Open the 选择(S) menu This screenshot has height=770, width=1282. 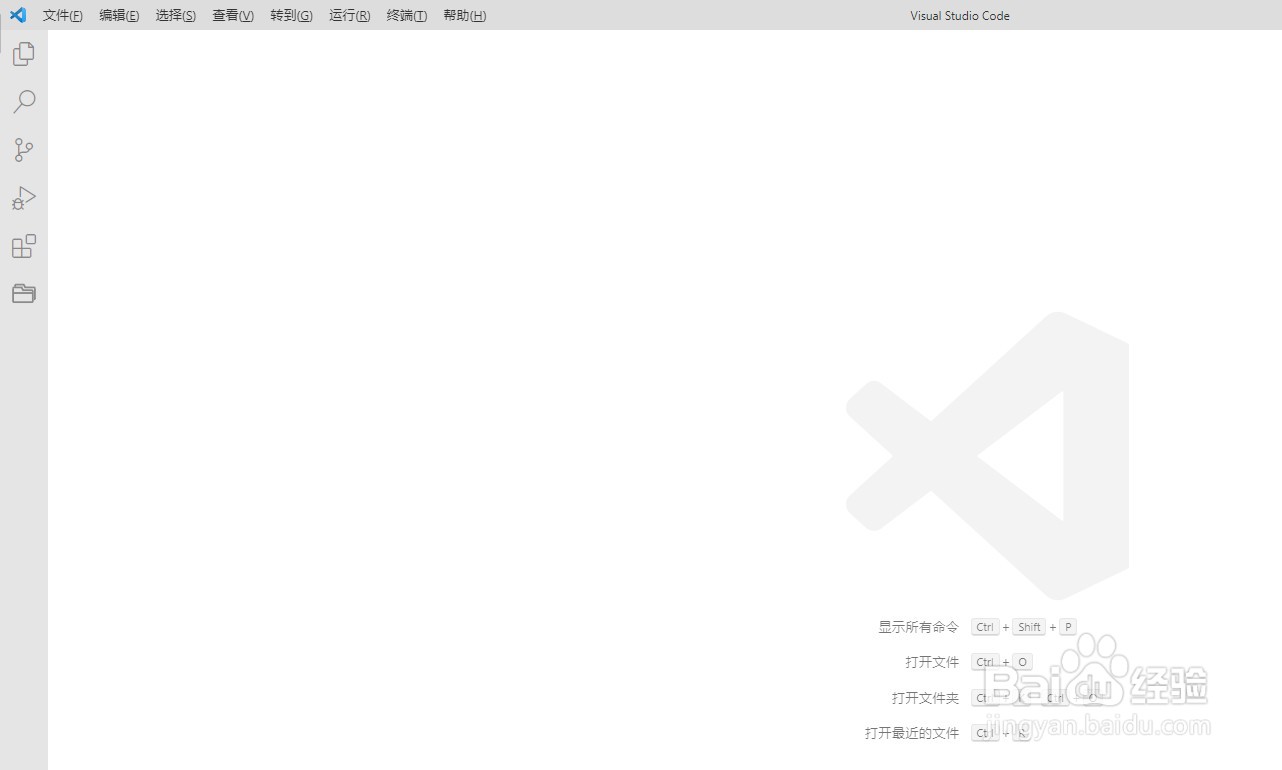[176, 16]
